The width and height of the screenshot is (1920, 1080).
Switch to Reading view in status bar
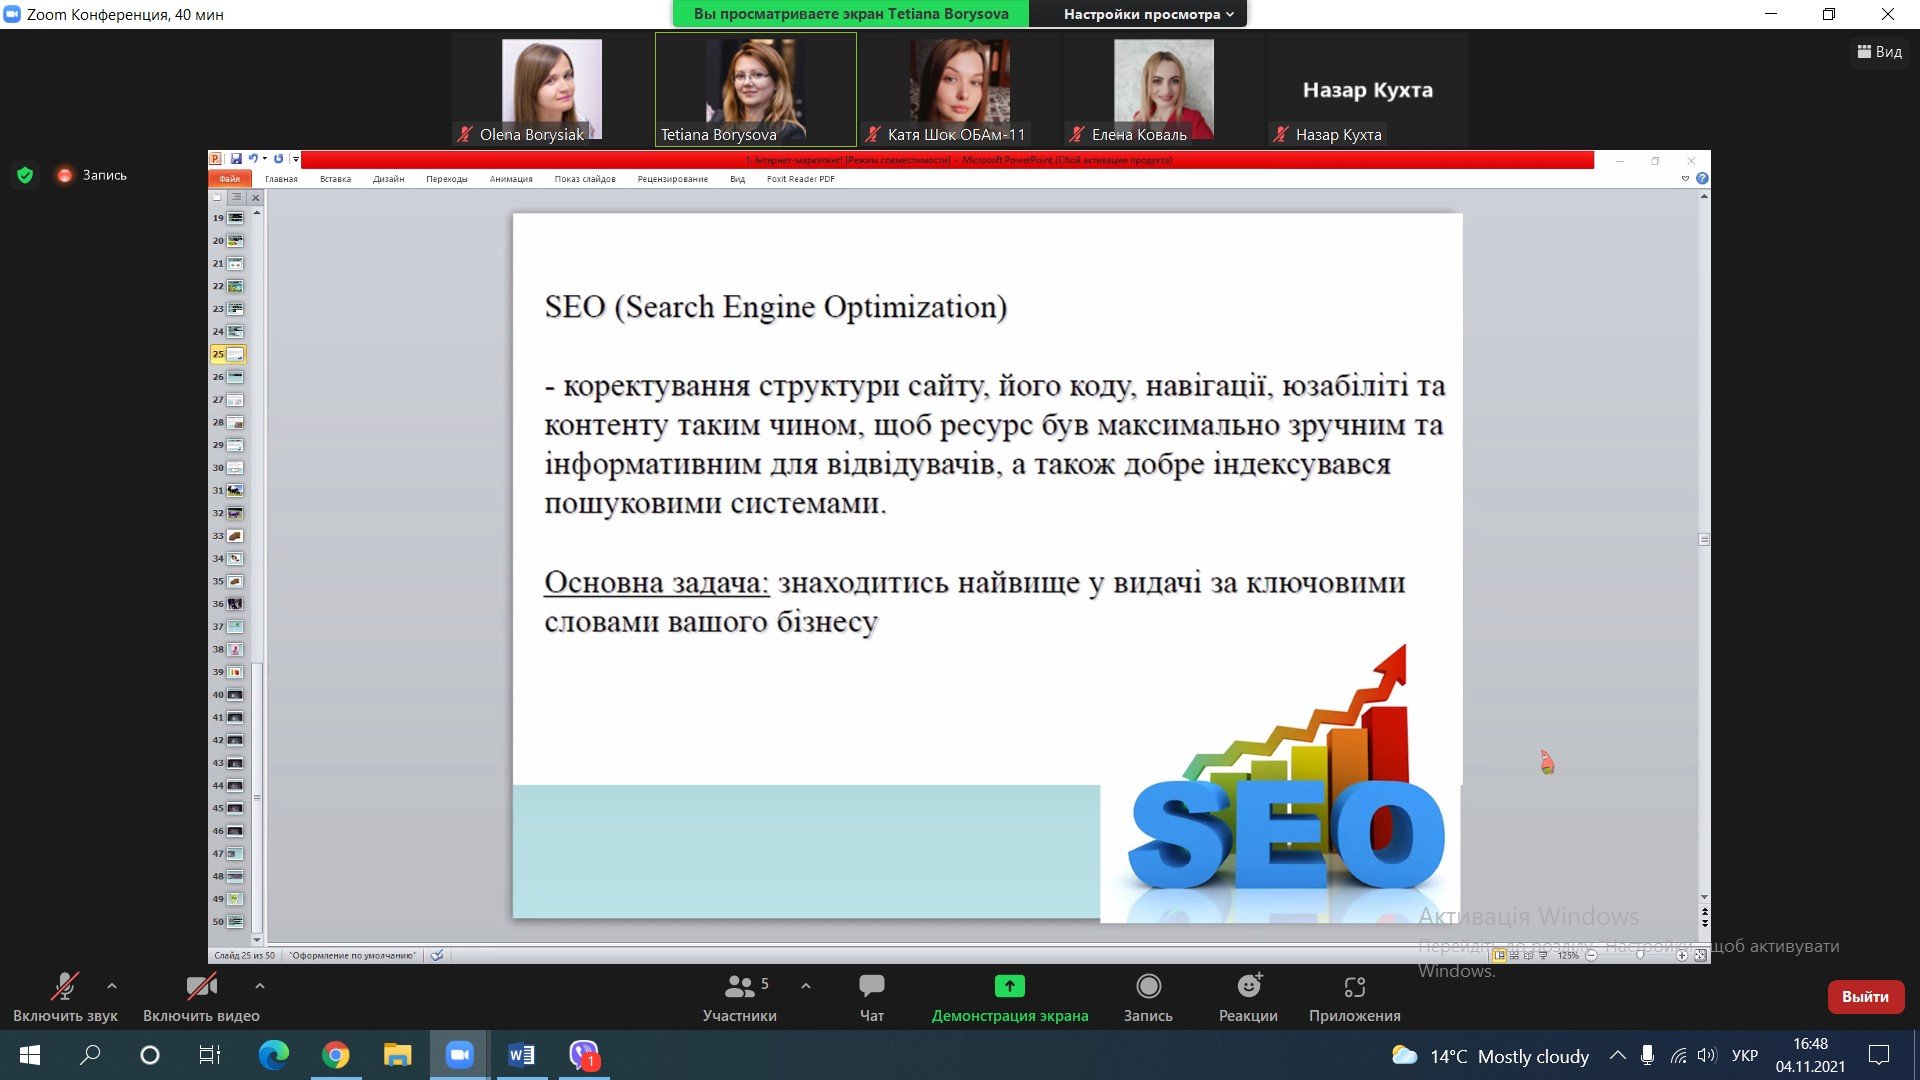[1528, 955]
